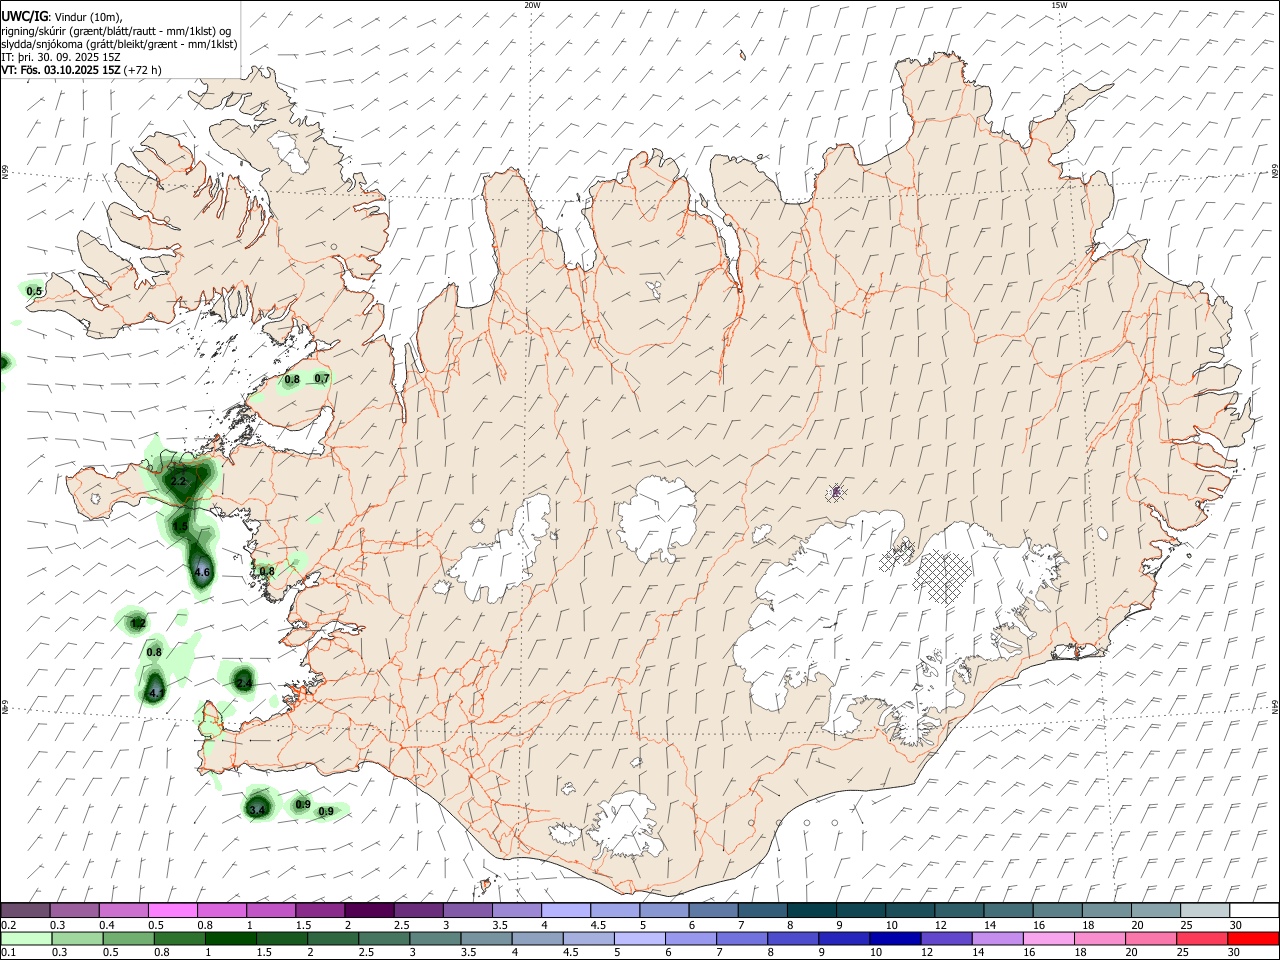1280x960 pixels.
Task: Click the 20W longitude label at the top edge
Action: 532,5
